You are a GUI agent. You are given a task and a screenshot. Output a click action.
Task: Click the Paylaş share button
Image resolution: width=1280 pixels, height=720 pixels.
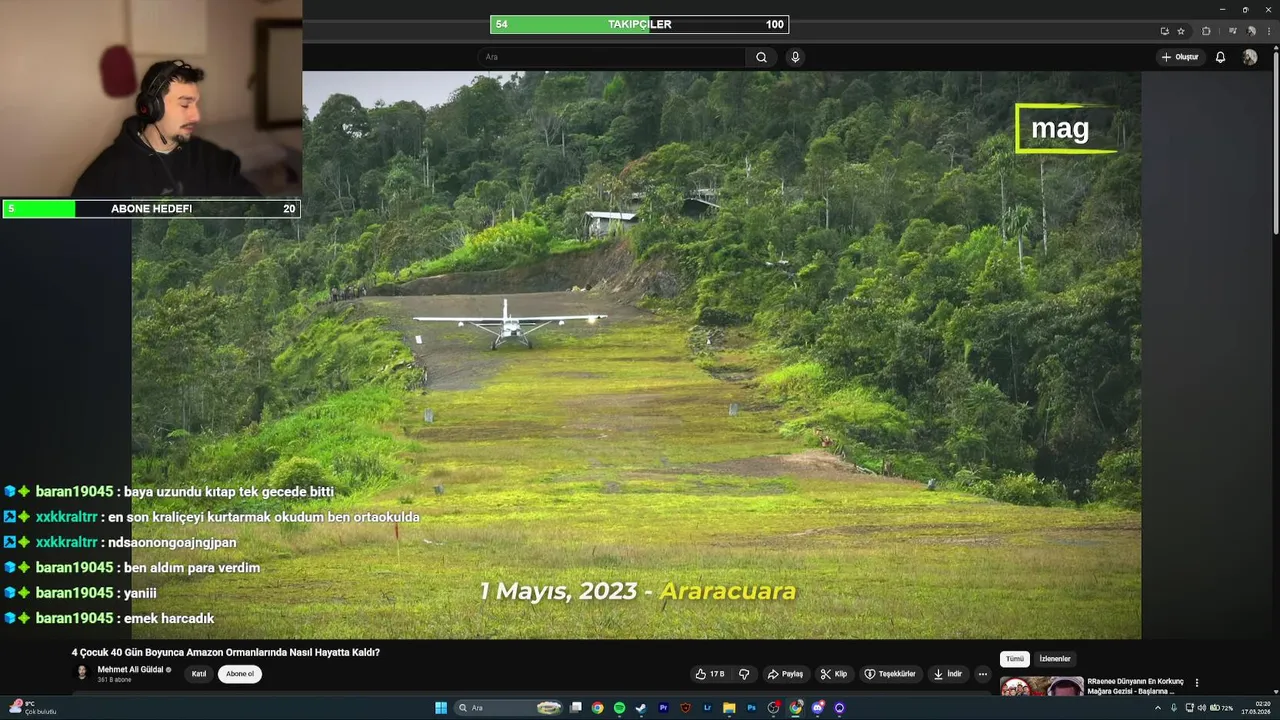point(785,674)
